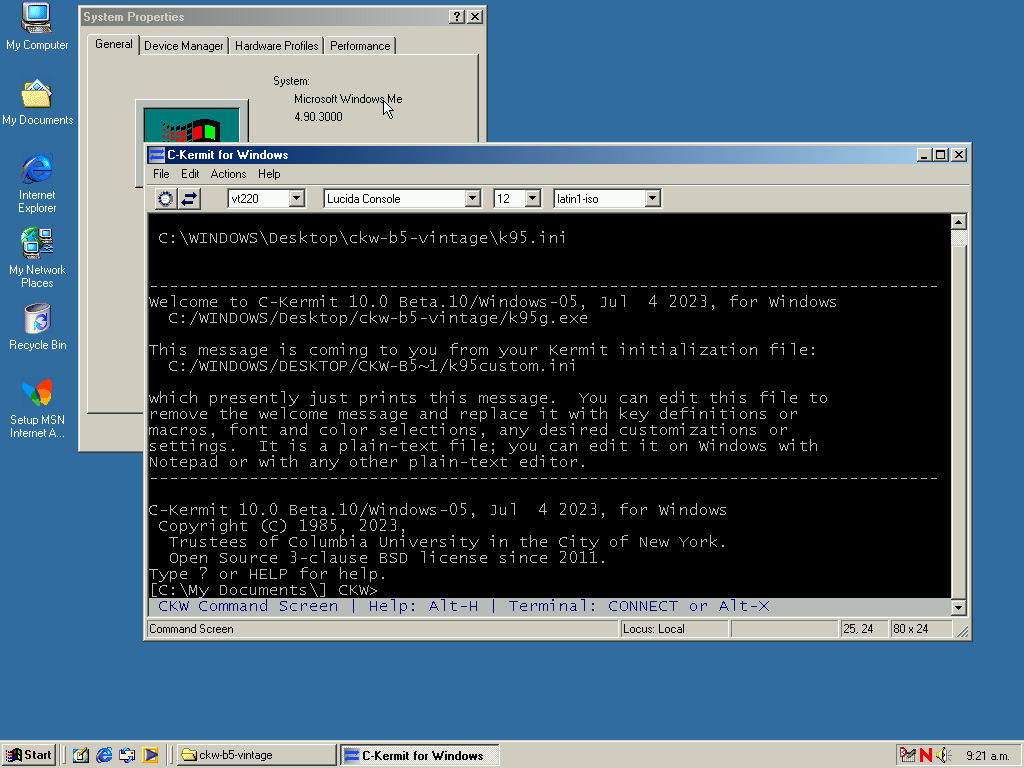Minimize the C-Kermit for Windows window

924,155
